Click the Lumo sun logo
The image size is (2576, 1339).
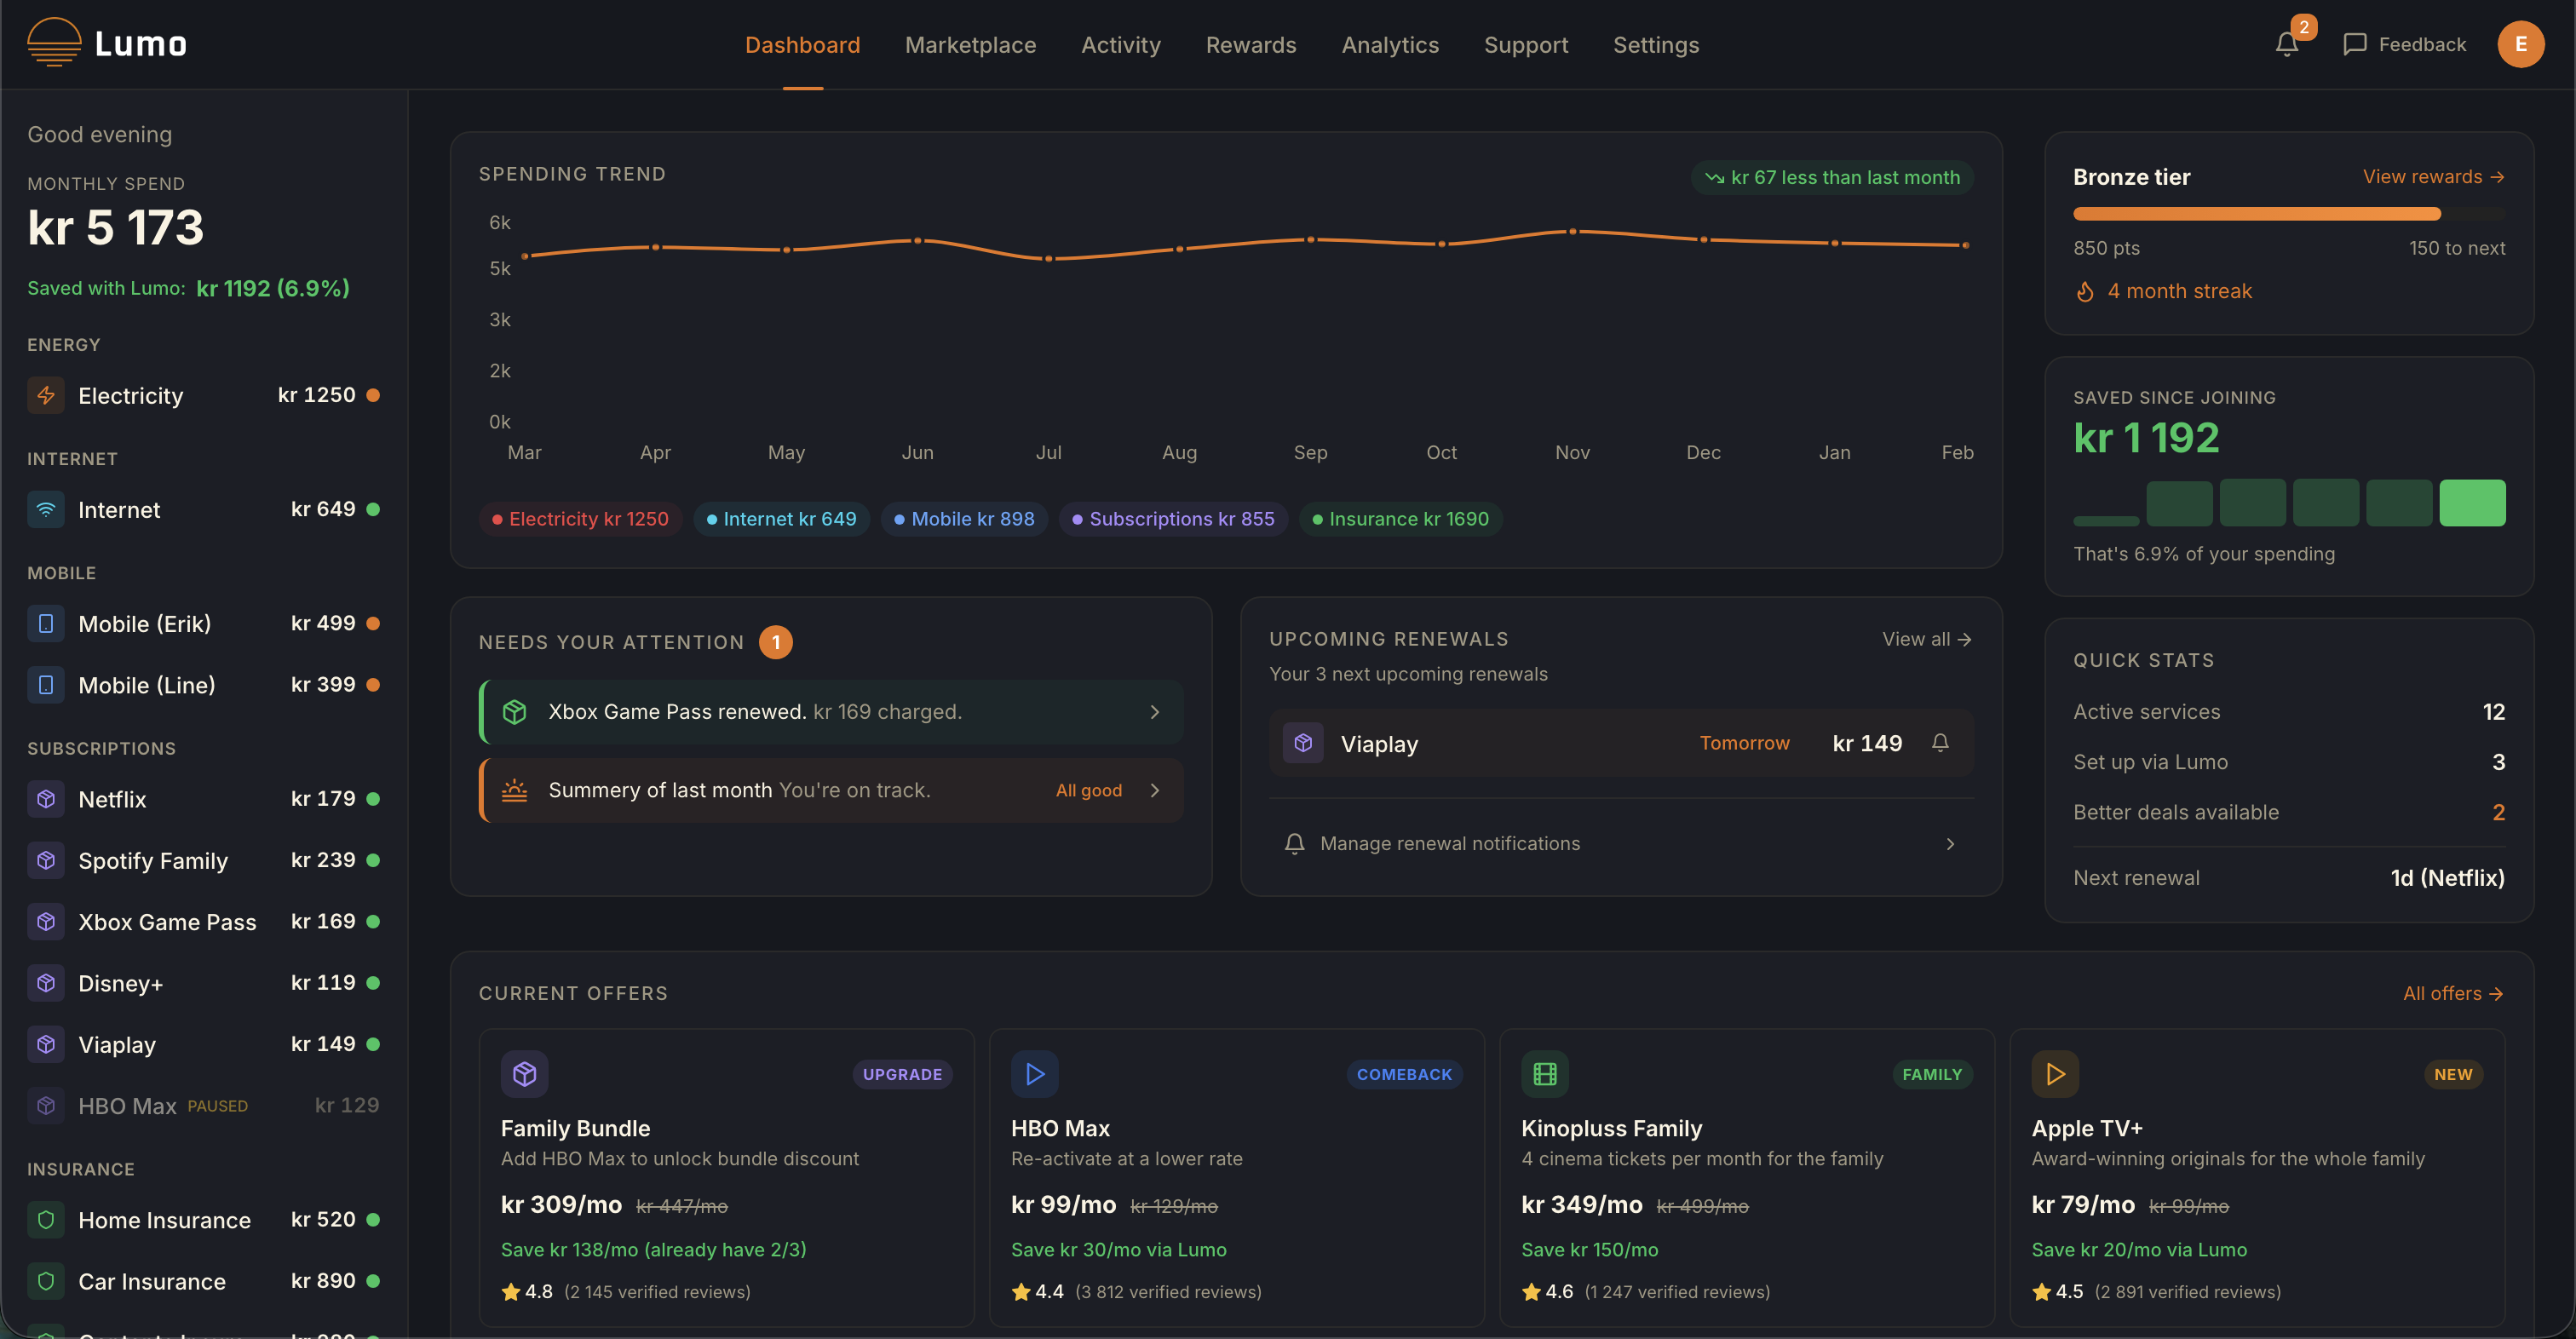(x=54, y=43)
